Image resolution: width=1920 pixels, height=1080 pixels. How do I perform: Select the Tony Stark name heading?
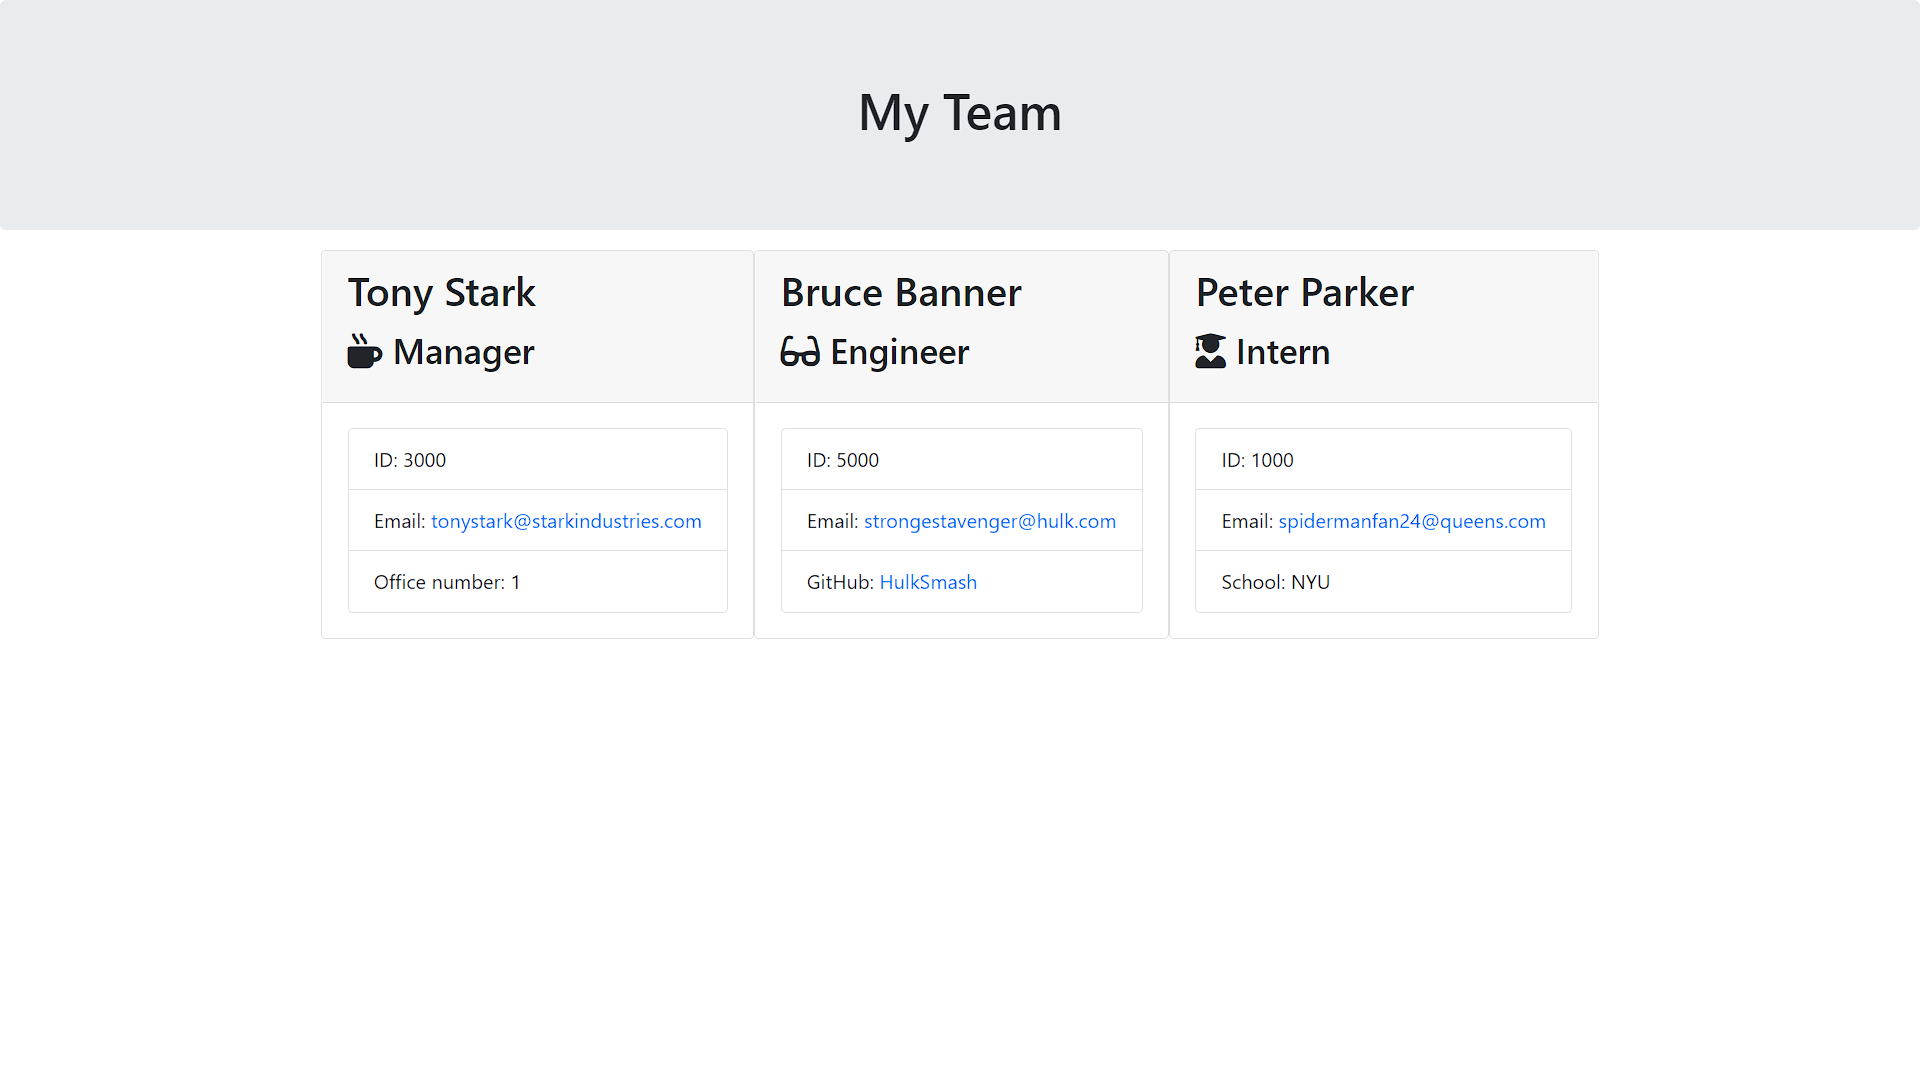click(x=441, y=293)
